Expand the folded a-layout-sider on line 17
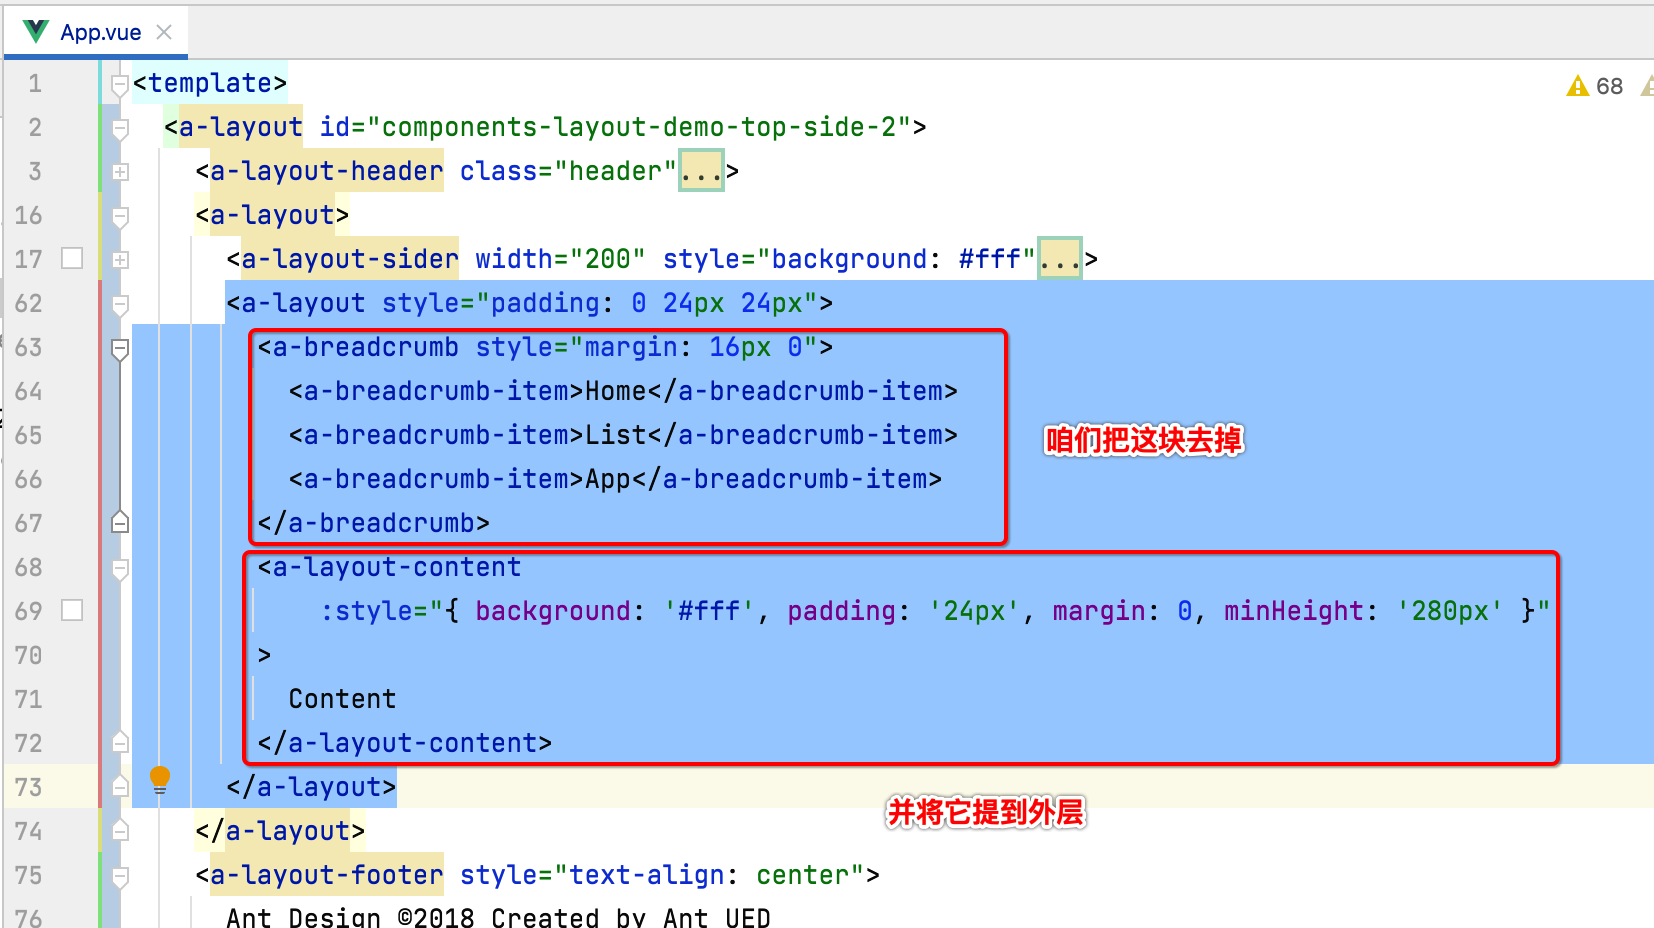 point(120,260)
